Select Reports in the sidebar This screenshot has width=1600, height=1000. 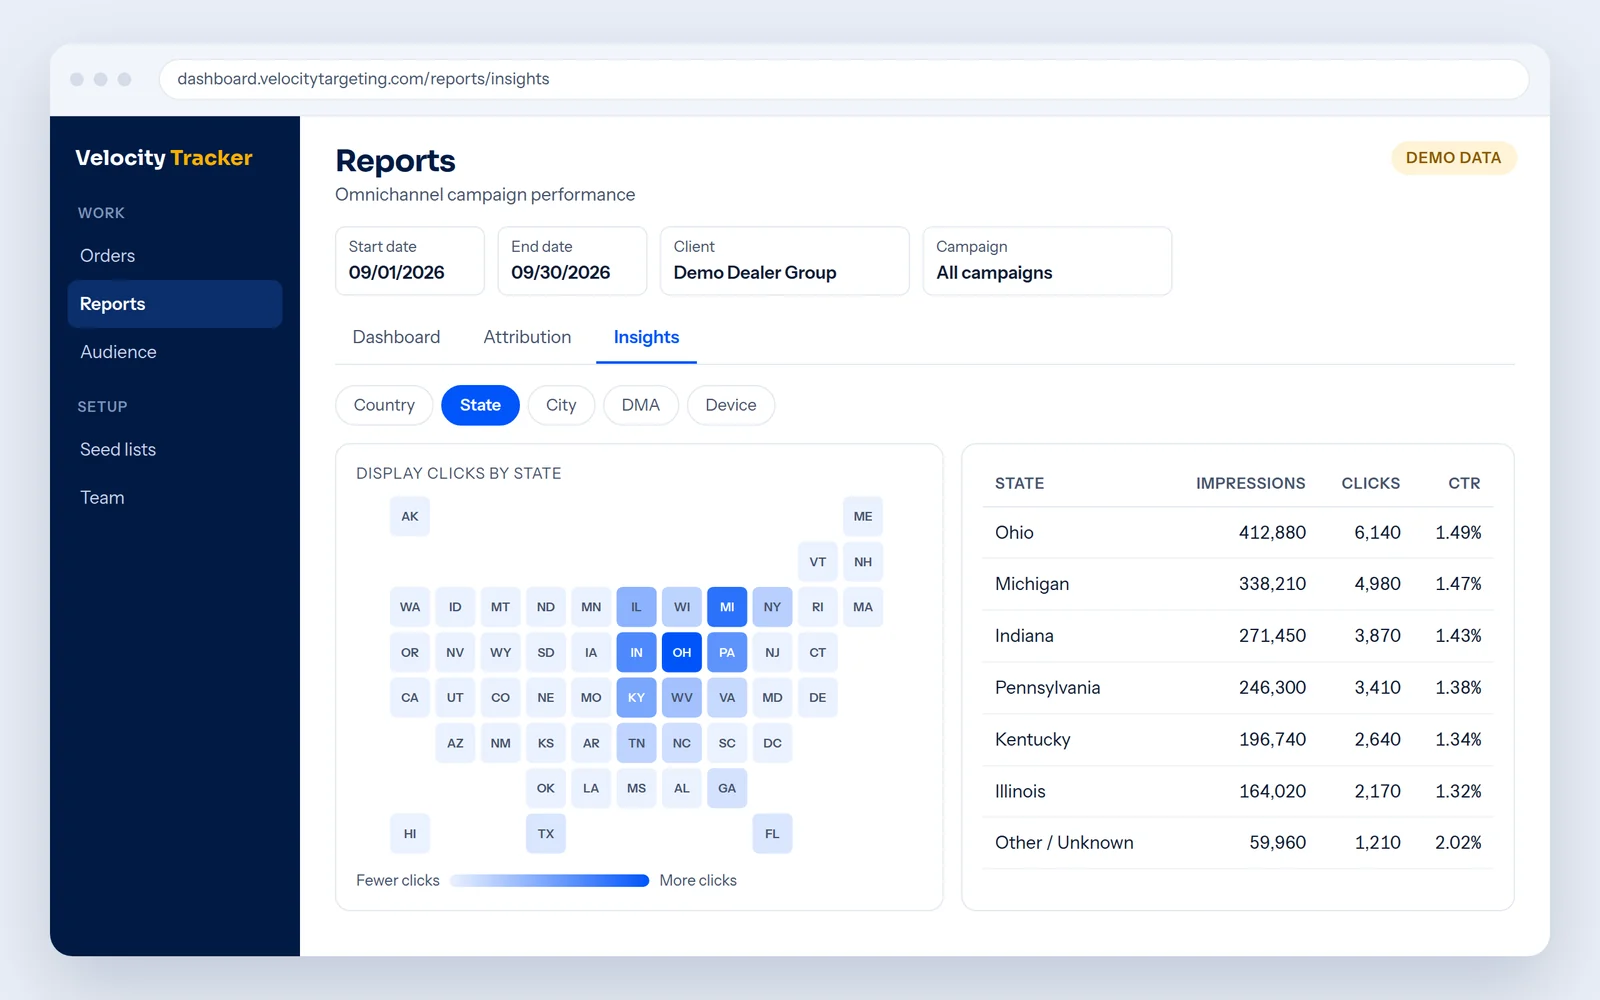(175, 304)
